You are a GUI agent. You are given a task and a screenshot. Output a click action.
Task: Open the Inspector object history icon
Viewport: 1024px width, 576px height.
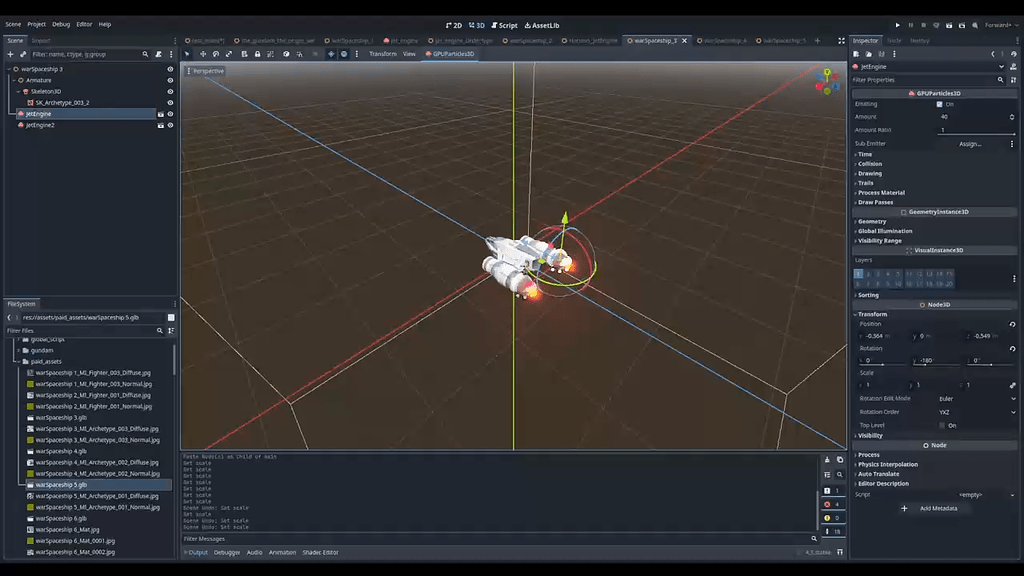[x=1014, y=54]
